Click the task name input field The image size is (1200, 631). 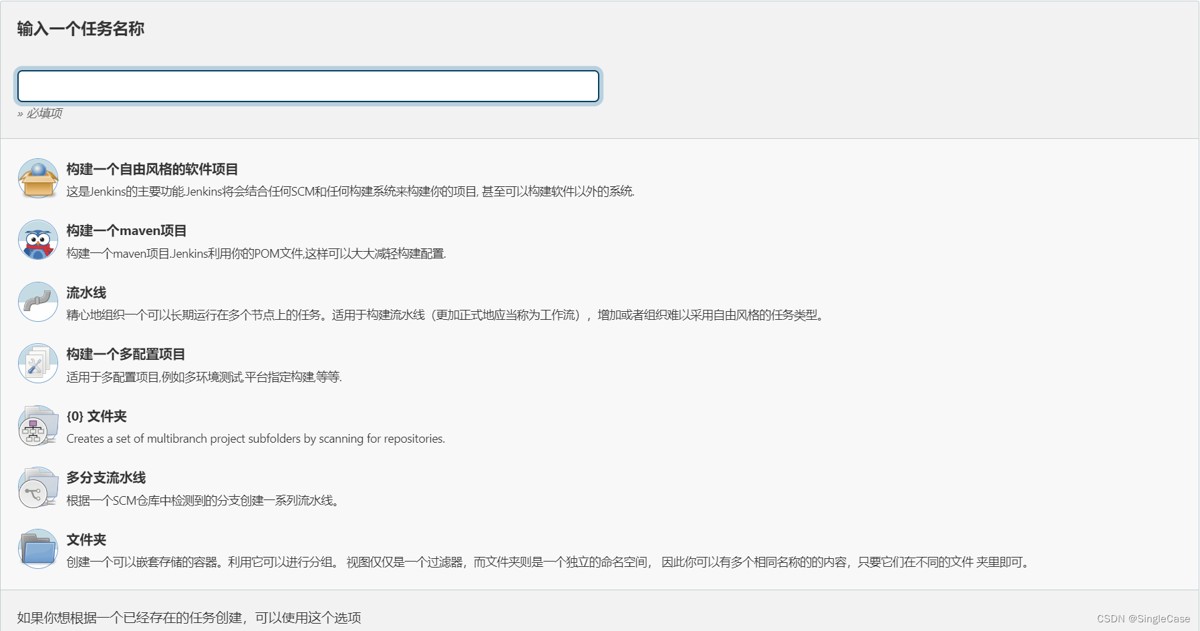pos(308,86)
